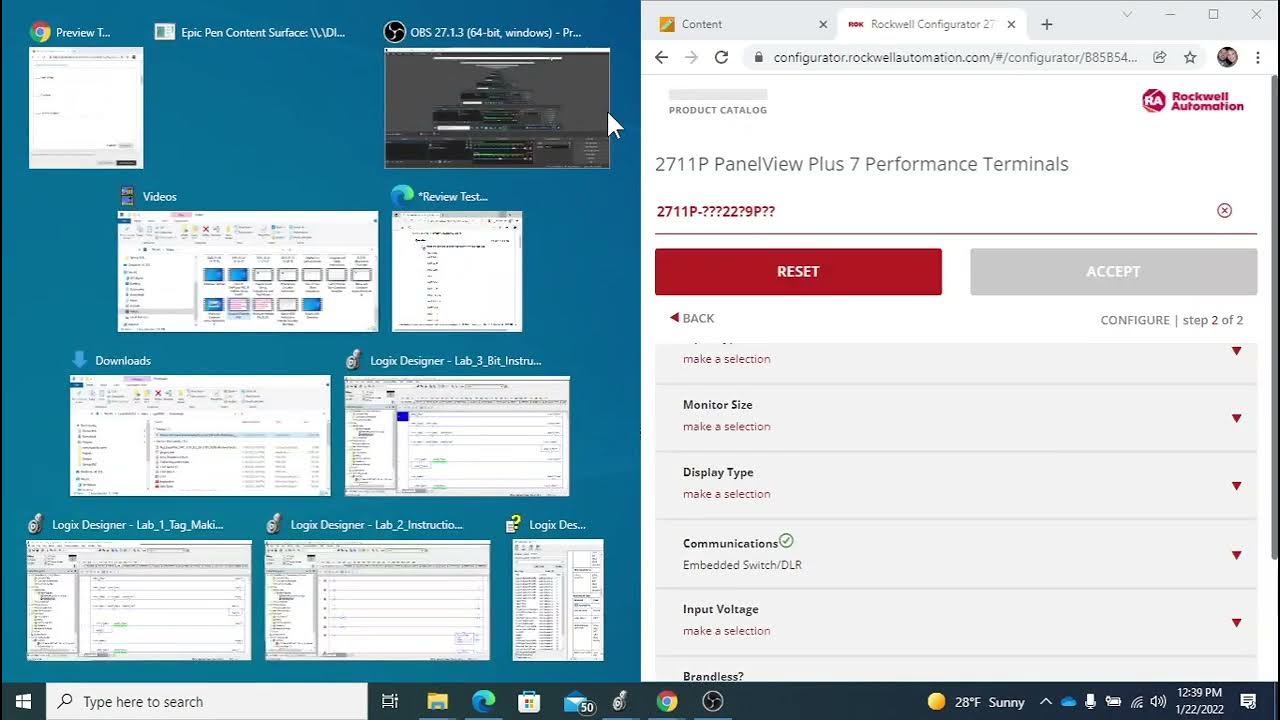The height and width of the screenshot is (720, 1280).
Task: Open the Windows Start menu
Action: click(22, 701)
